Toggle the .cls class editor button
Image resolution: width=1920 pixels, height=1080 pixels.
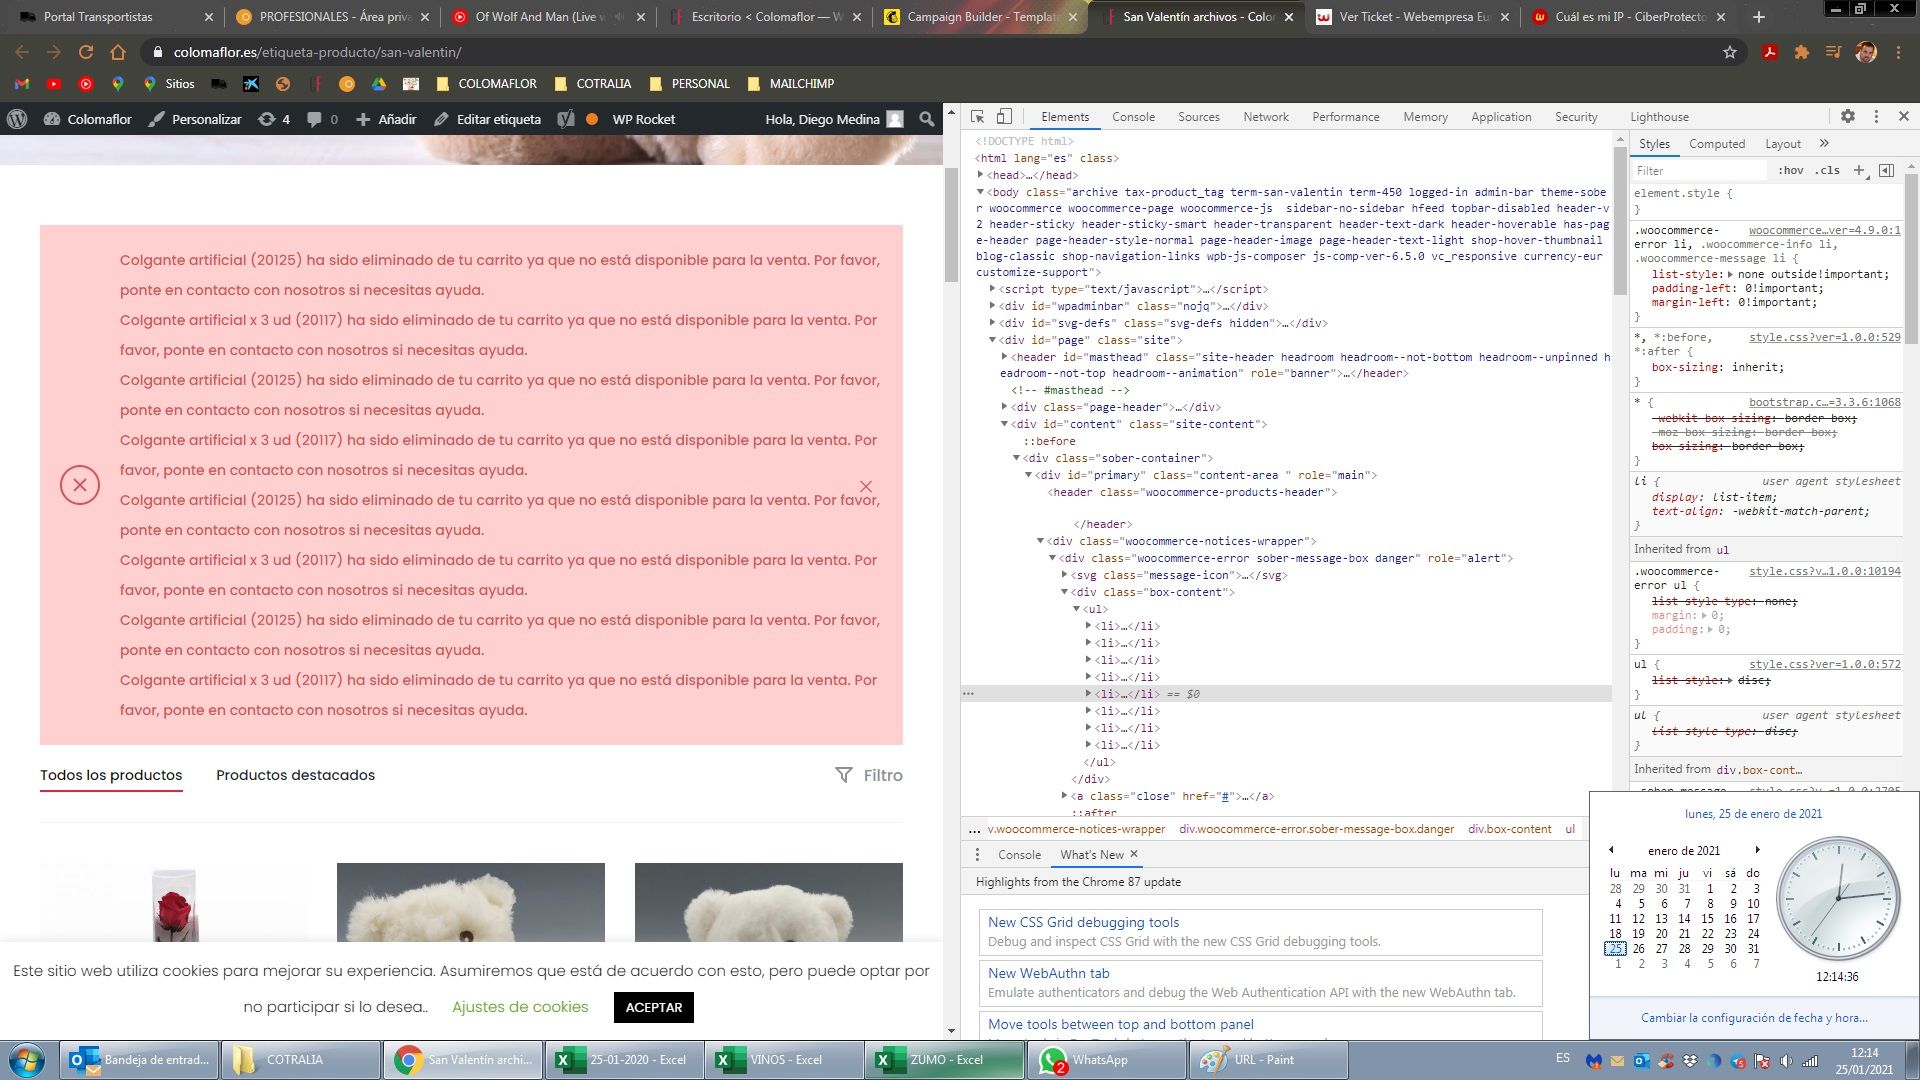1828,170
